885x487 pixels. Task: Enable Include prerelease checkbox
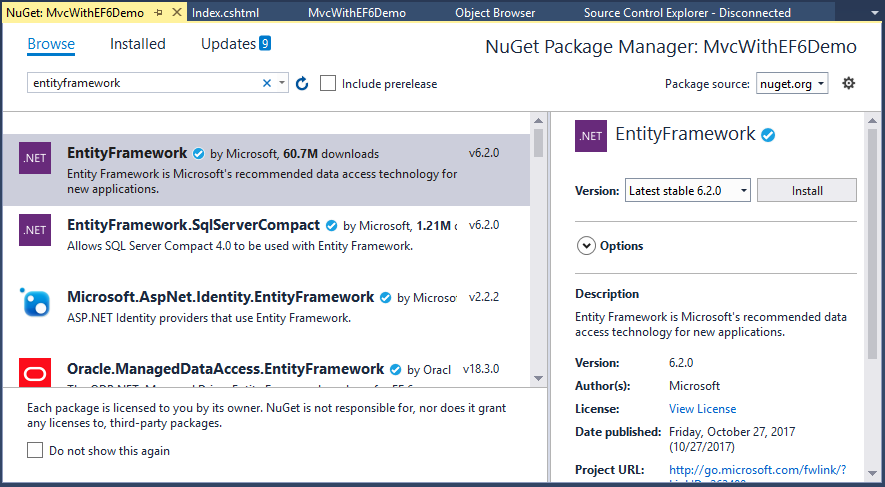328,84
